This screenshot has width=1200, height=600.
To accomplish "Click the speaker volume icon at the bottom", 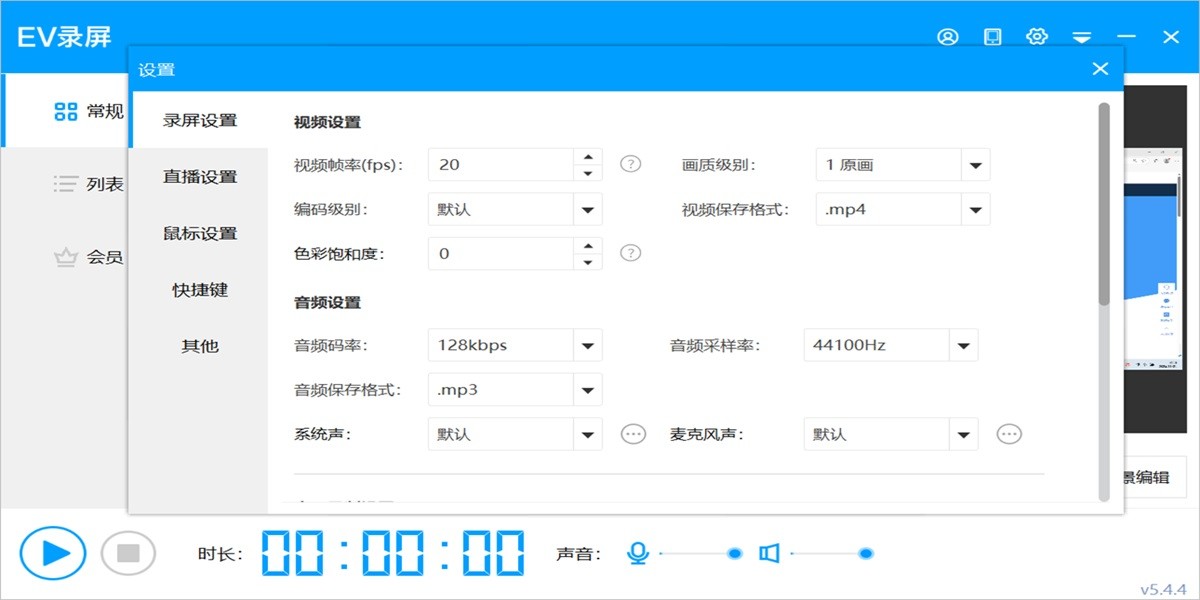I will click(x=768, y=551).
